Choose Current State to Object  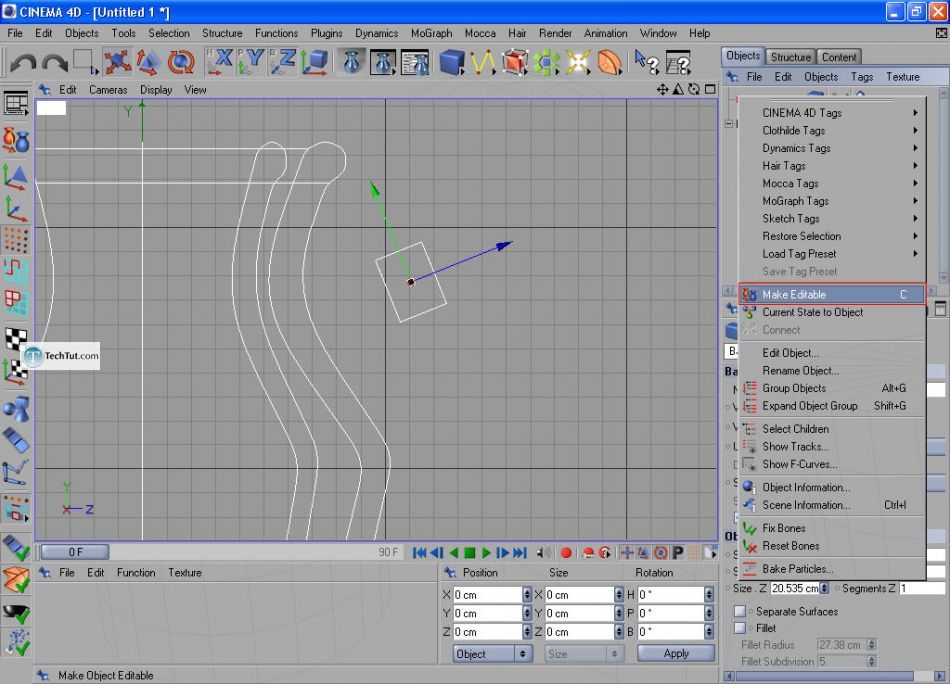[x=832, y=312]
